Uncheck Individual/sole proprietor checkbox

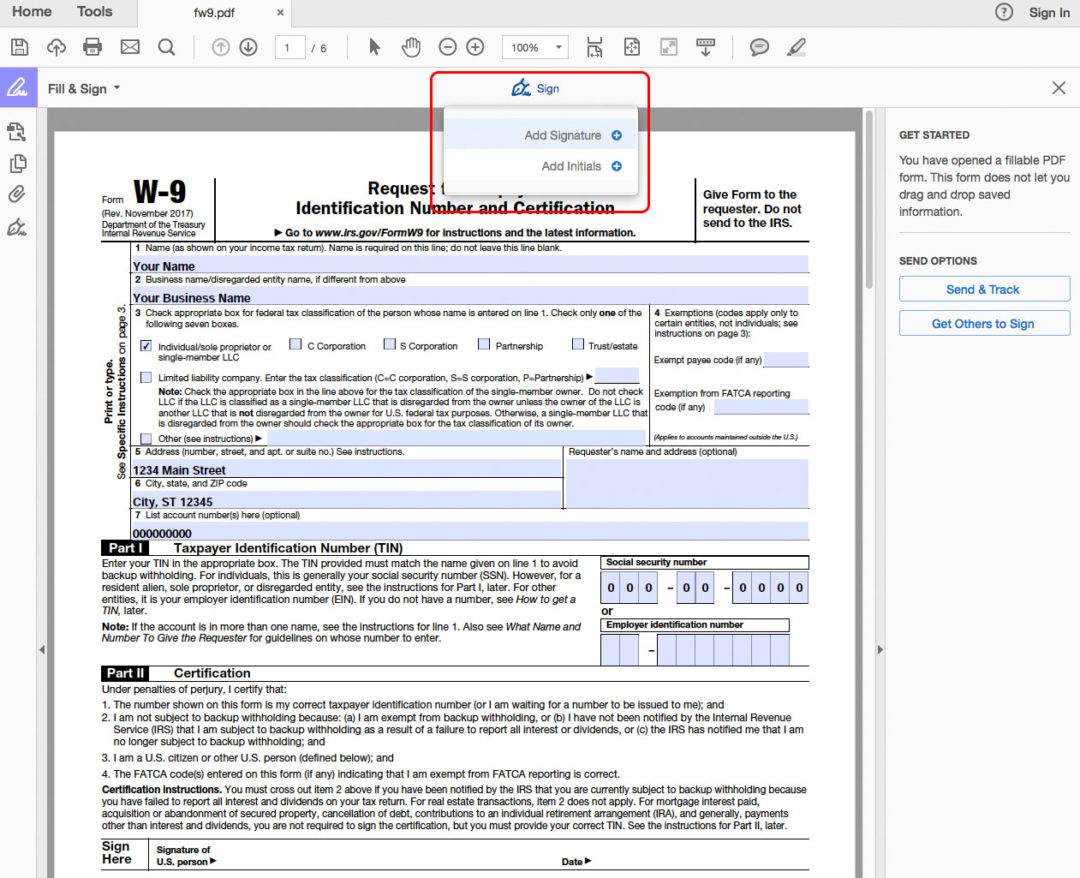coord(146,346)
